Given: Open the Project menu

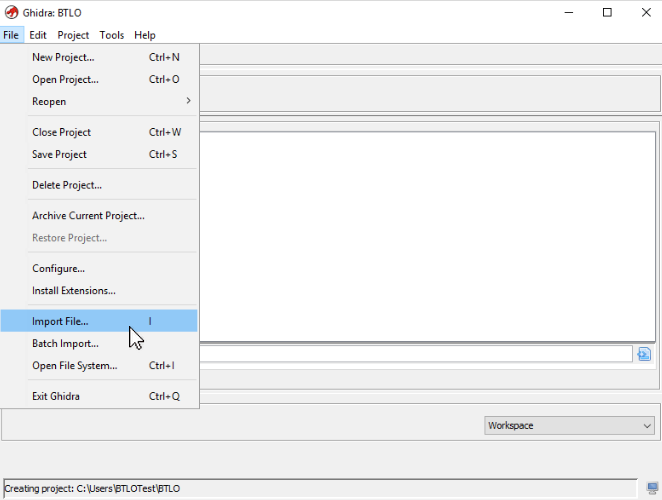Looking at the screenshot, I should (73, 35).
